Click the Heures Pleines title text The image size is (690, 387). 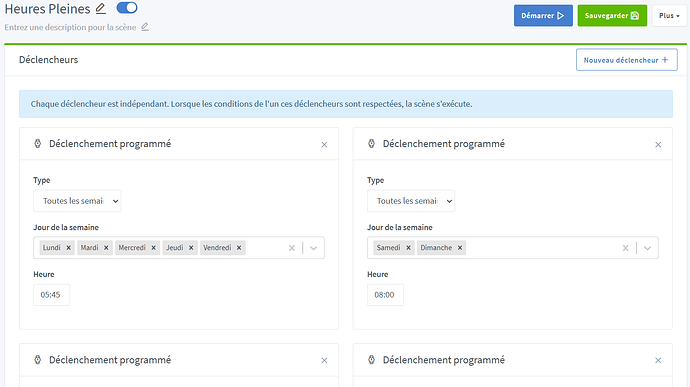(x=48, y=9)
